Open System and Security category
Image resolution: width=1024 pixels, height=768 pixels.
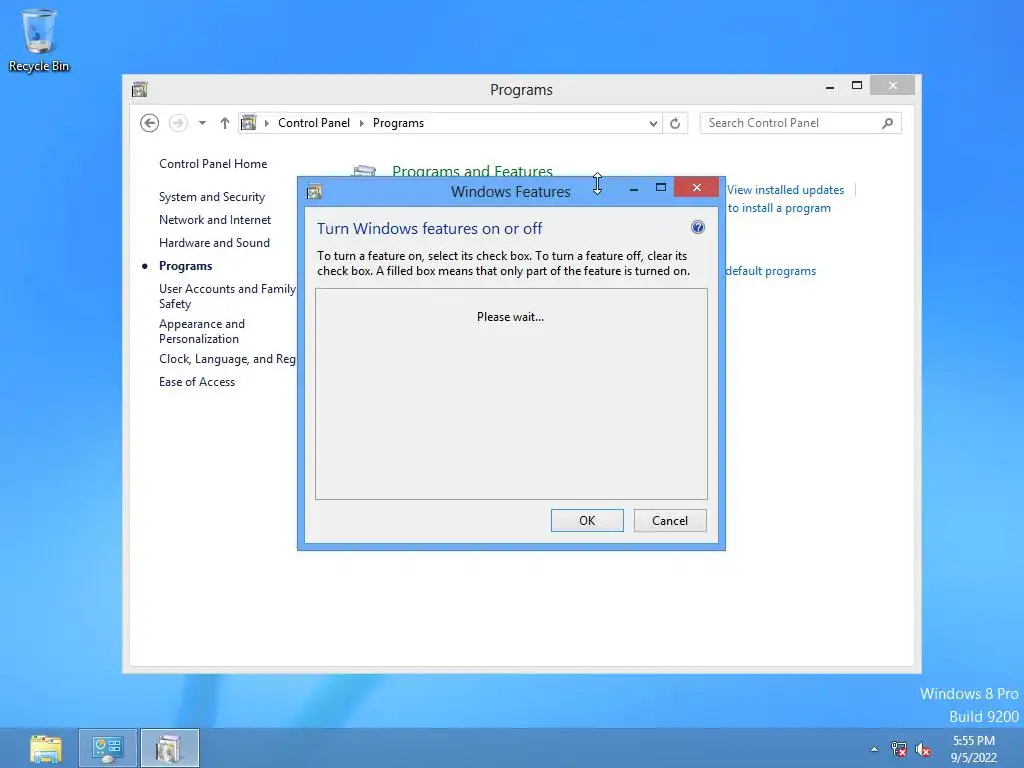point(212,197)
